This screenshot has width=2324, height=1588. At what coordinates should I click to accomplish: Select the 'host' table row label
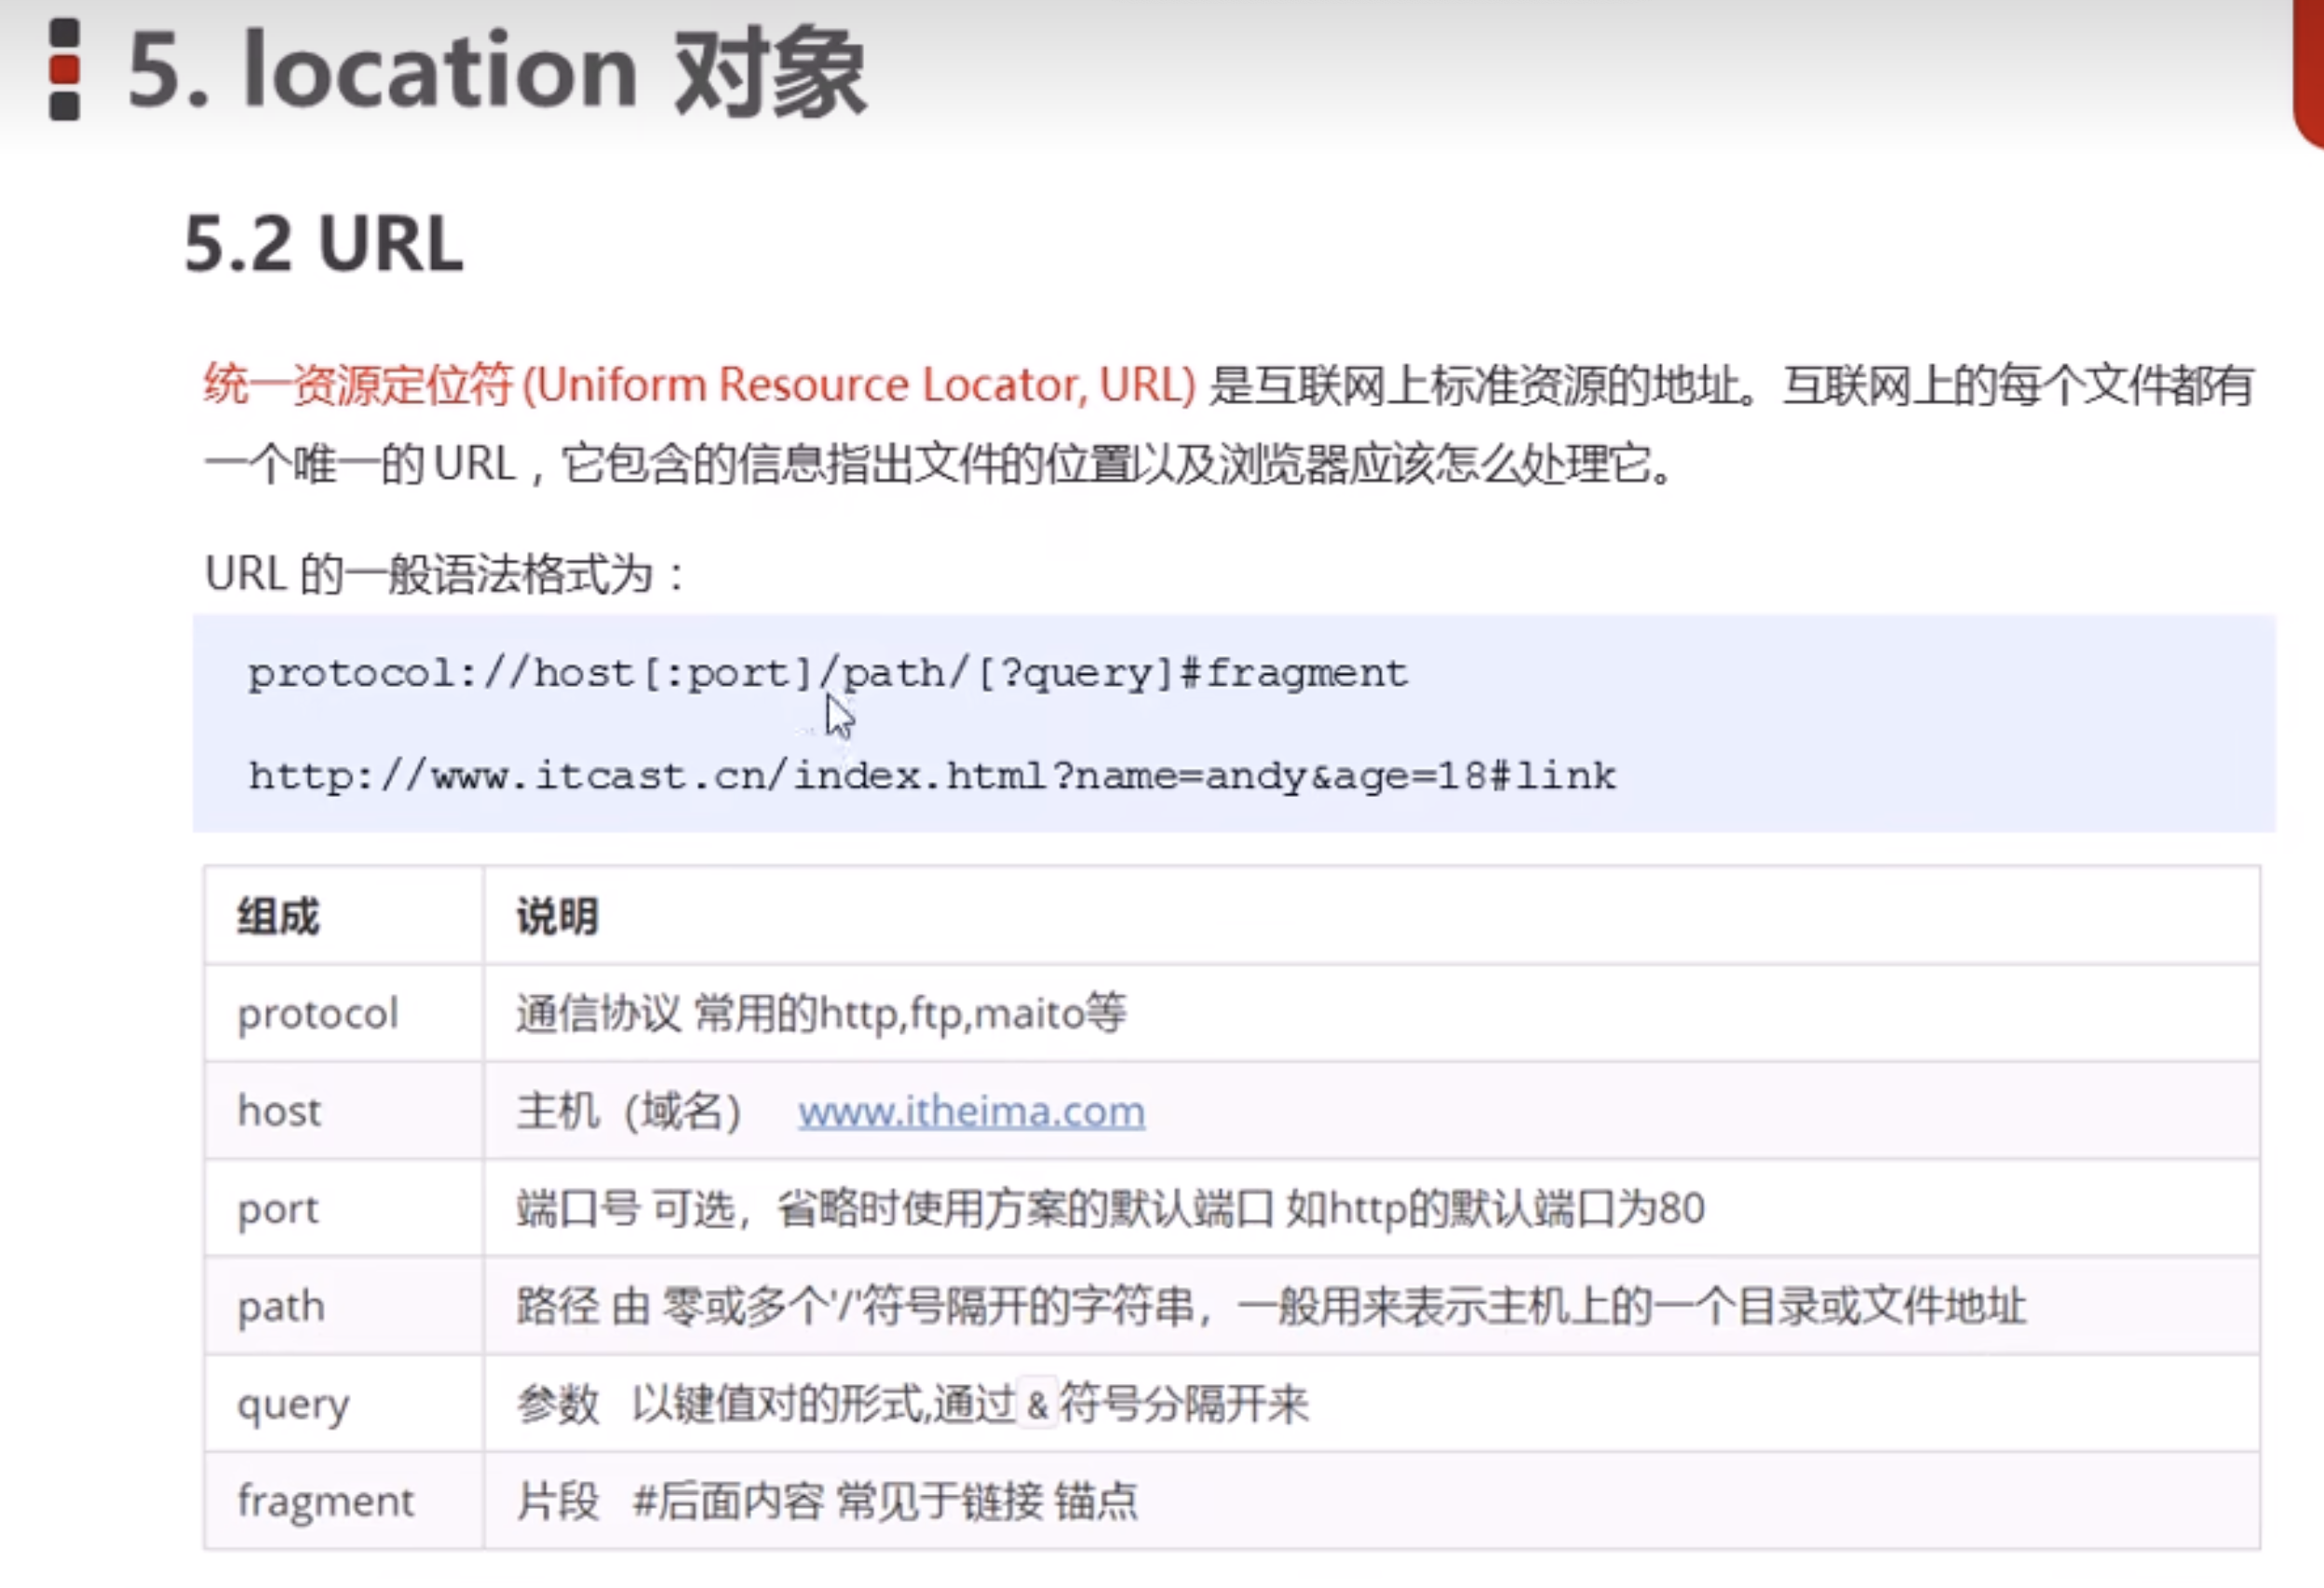tap(279, 1111)
